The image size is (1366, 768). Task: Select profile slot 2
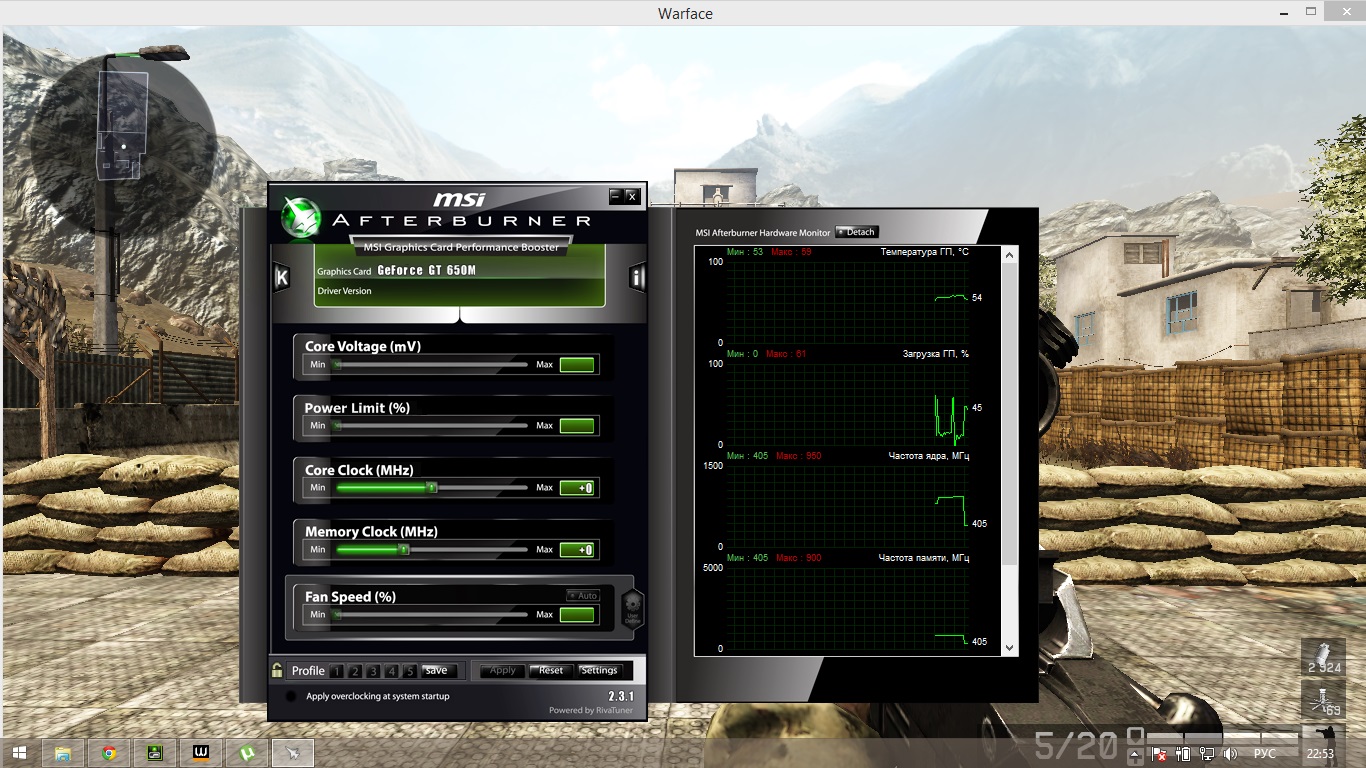[354, 671]
